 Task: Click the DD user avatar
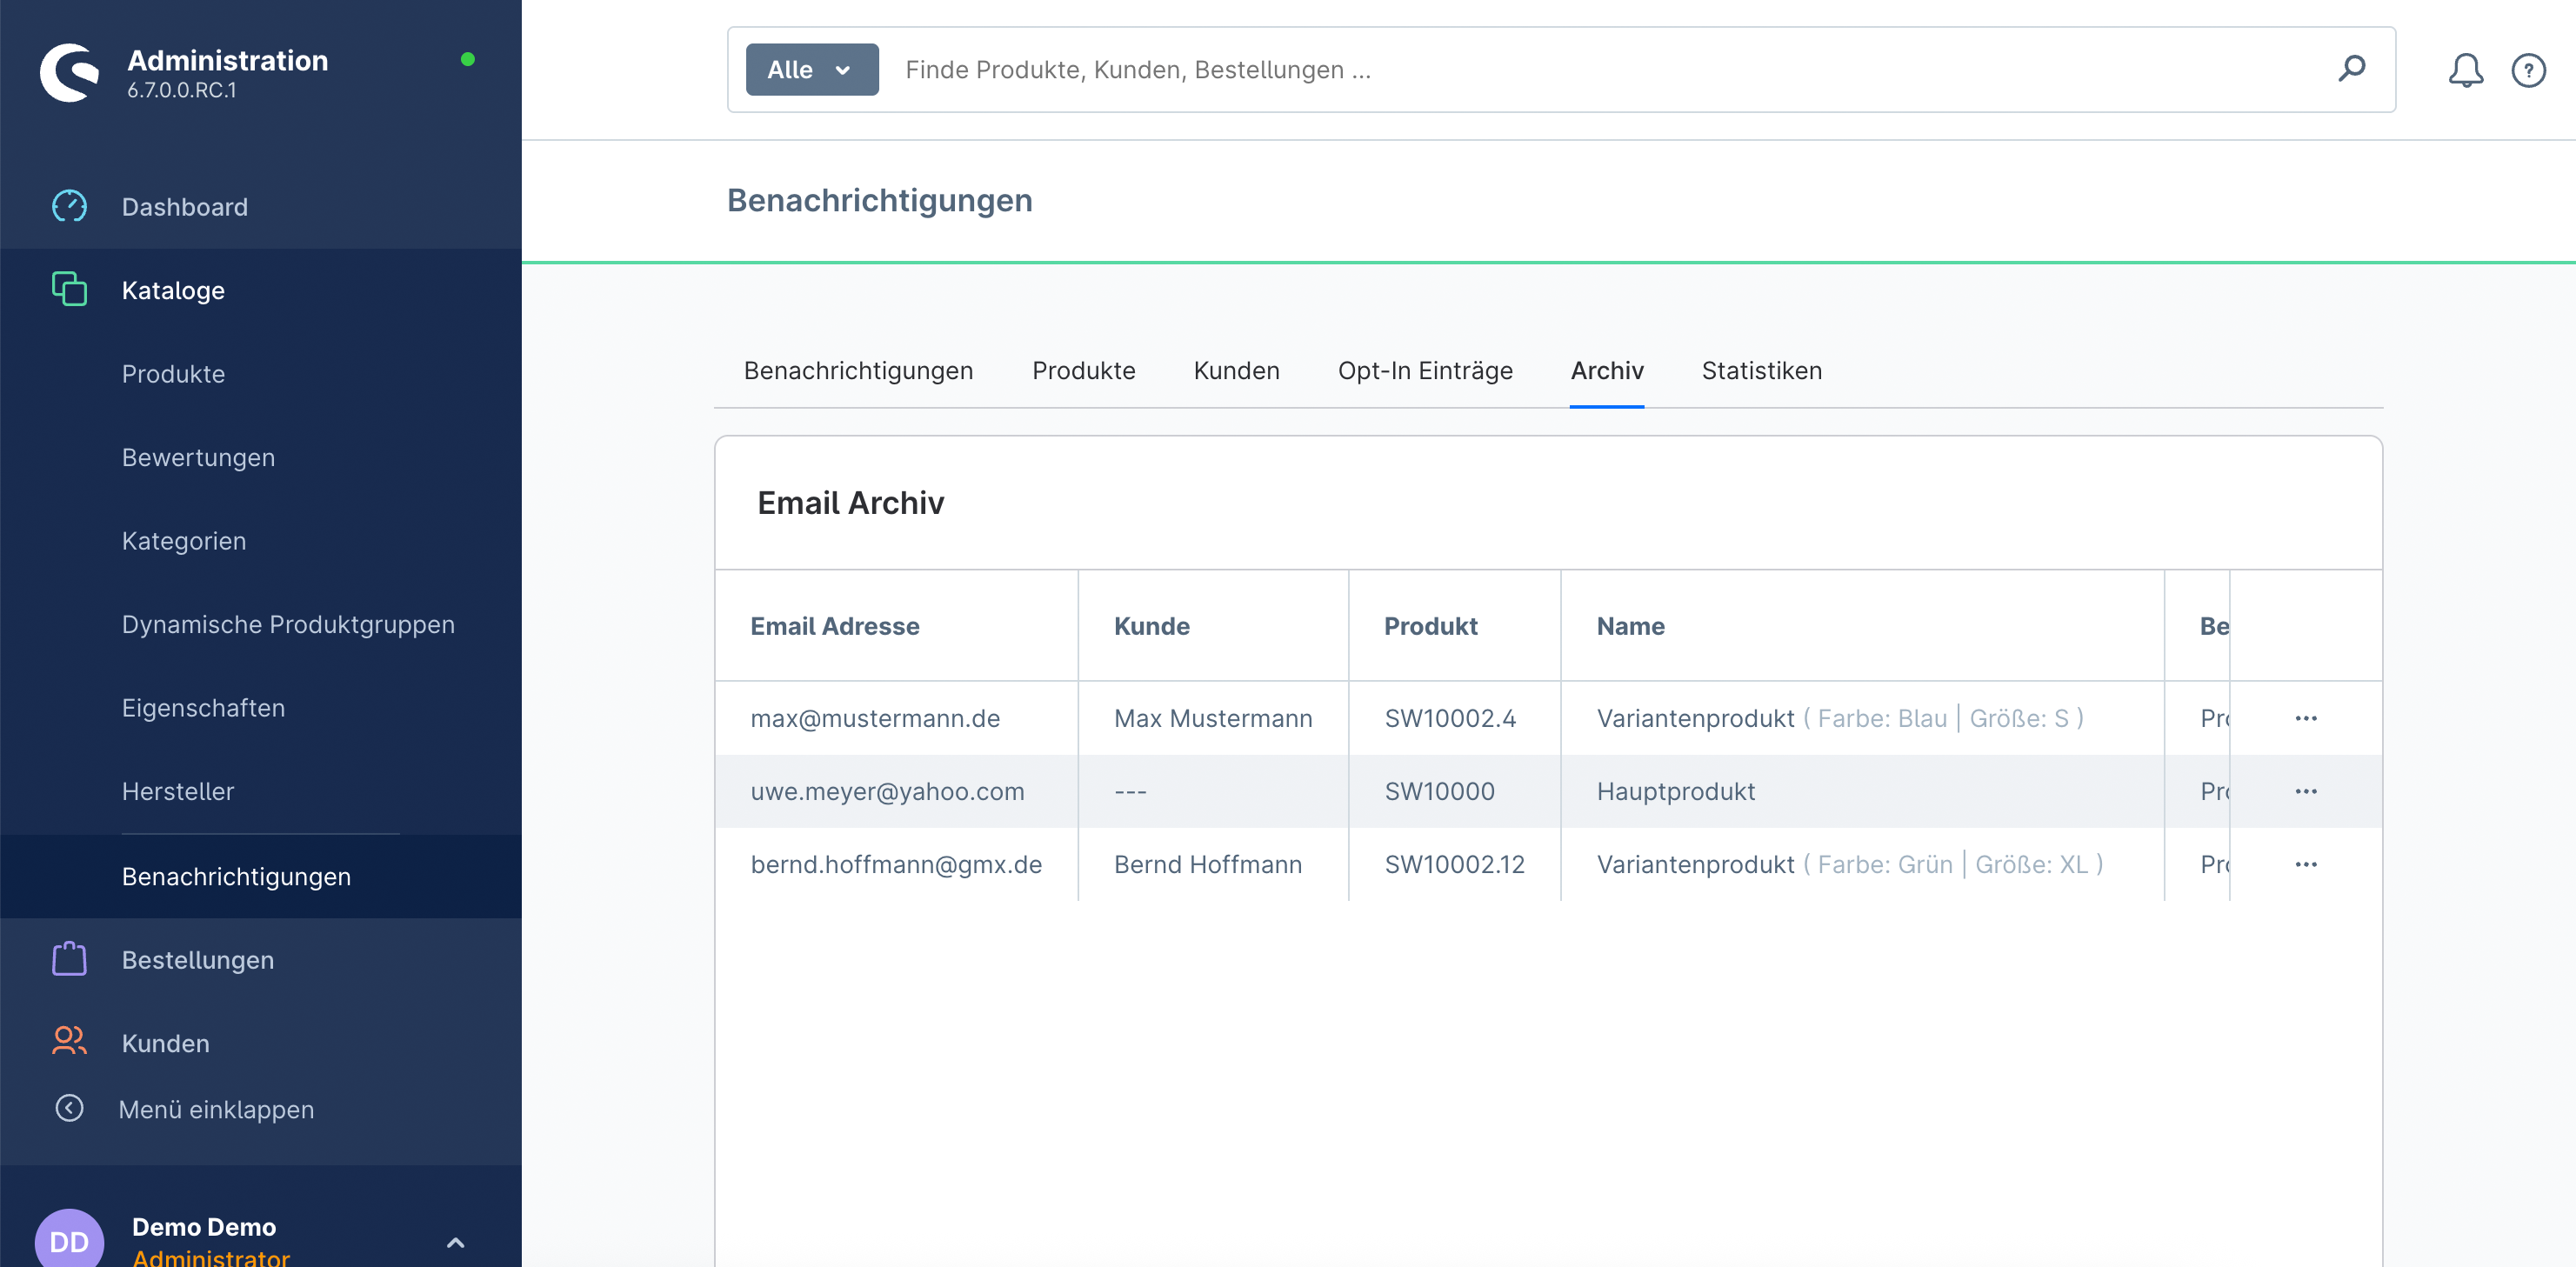point(69,1240)
